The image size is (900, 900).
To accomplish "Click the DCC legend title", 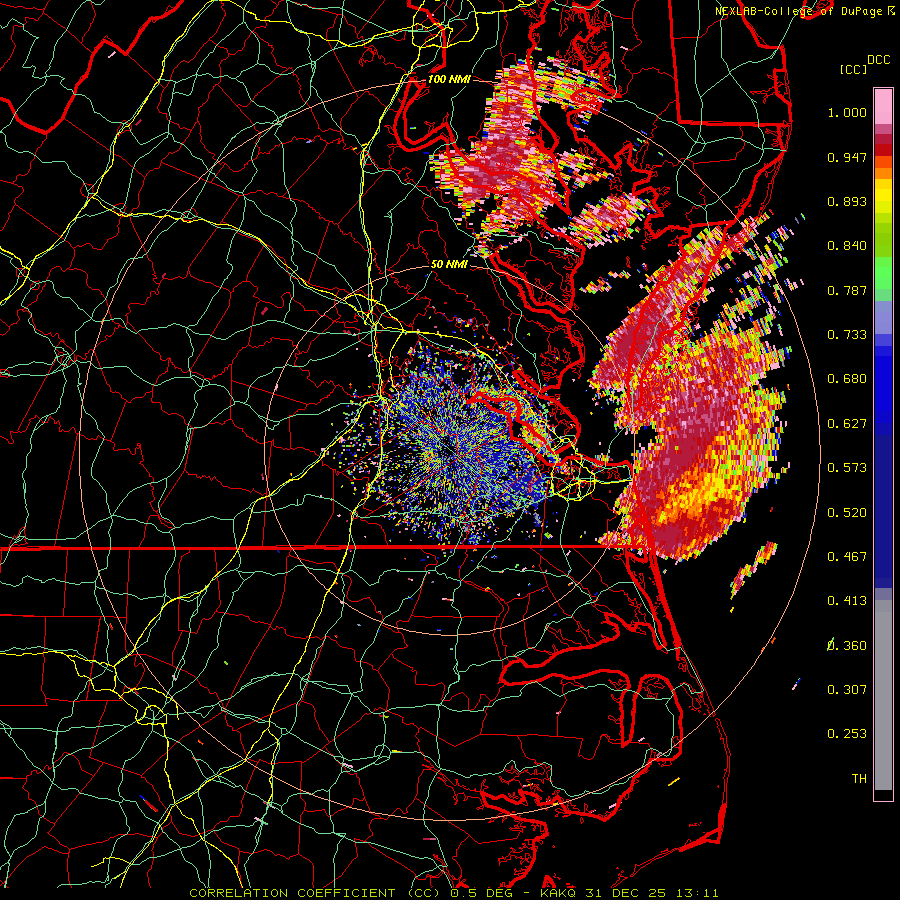I will [878, 60].
